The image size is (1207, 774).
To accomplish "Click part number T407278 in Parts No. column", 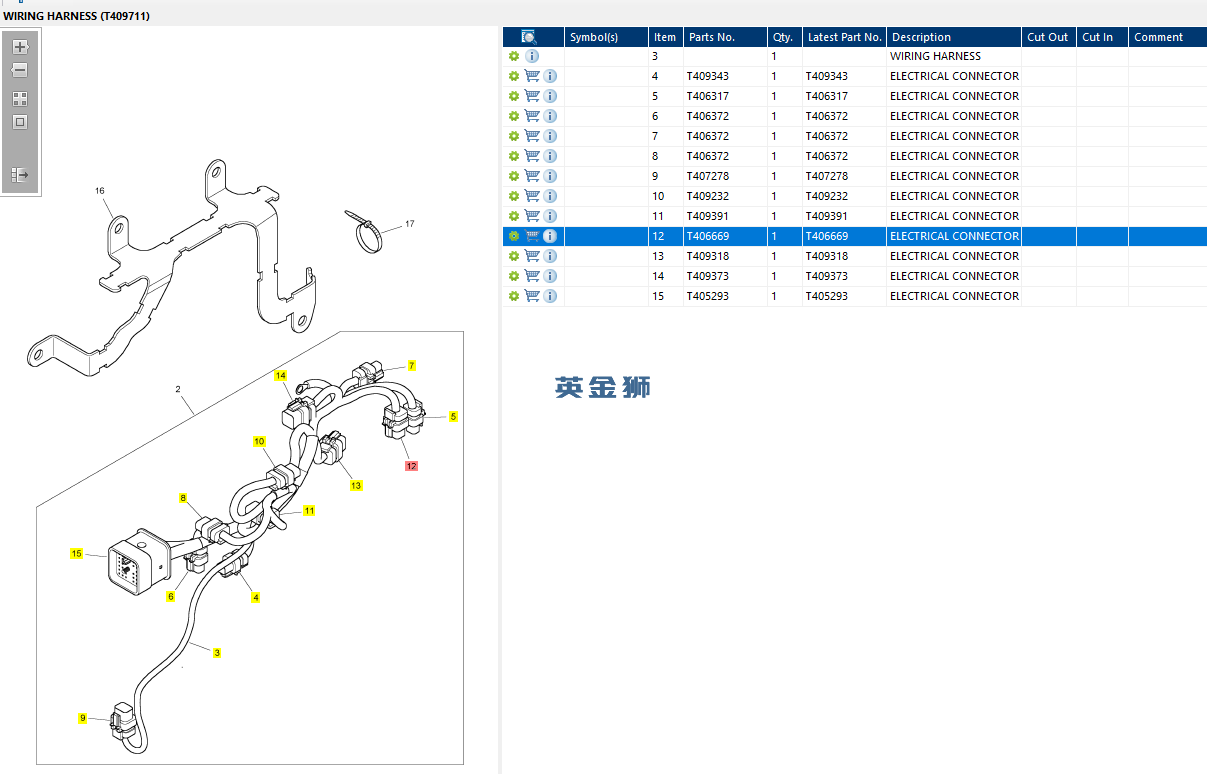I will (708, 176).
